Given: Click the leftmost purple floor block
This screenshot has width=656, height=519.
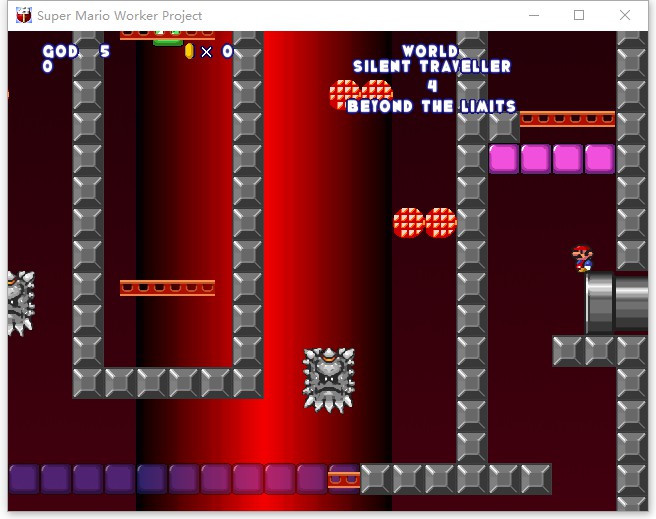Looking at the screenshot, I should pos(24,479).
